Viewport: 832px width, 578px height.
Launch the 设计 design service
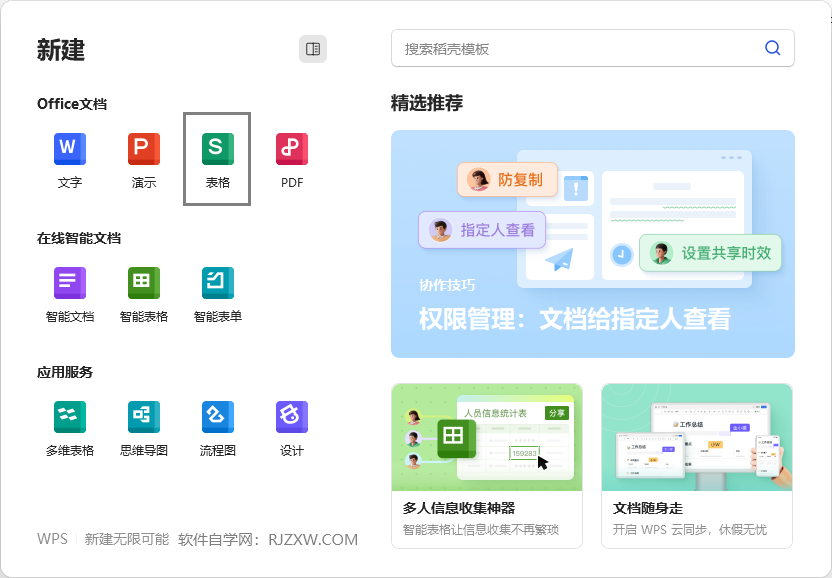[x=292, y=428]
